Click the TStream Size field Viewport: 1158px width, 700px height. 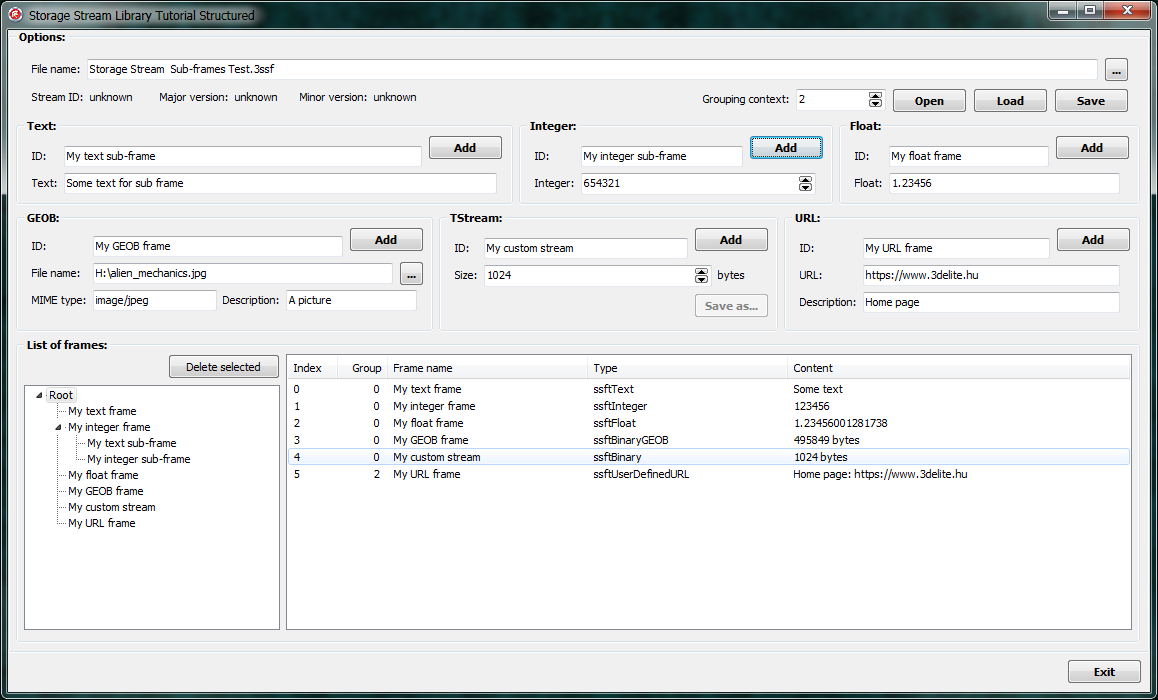pyautogui.click(x=589, y=275)
